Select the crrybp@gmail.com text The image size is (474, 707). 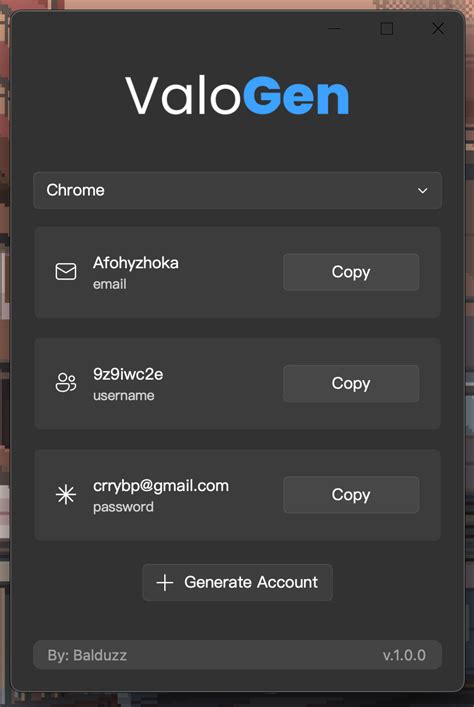[161, 486]
